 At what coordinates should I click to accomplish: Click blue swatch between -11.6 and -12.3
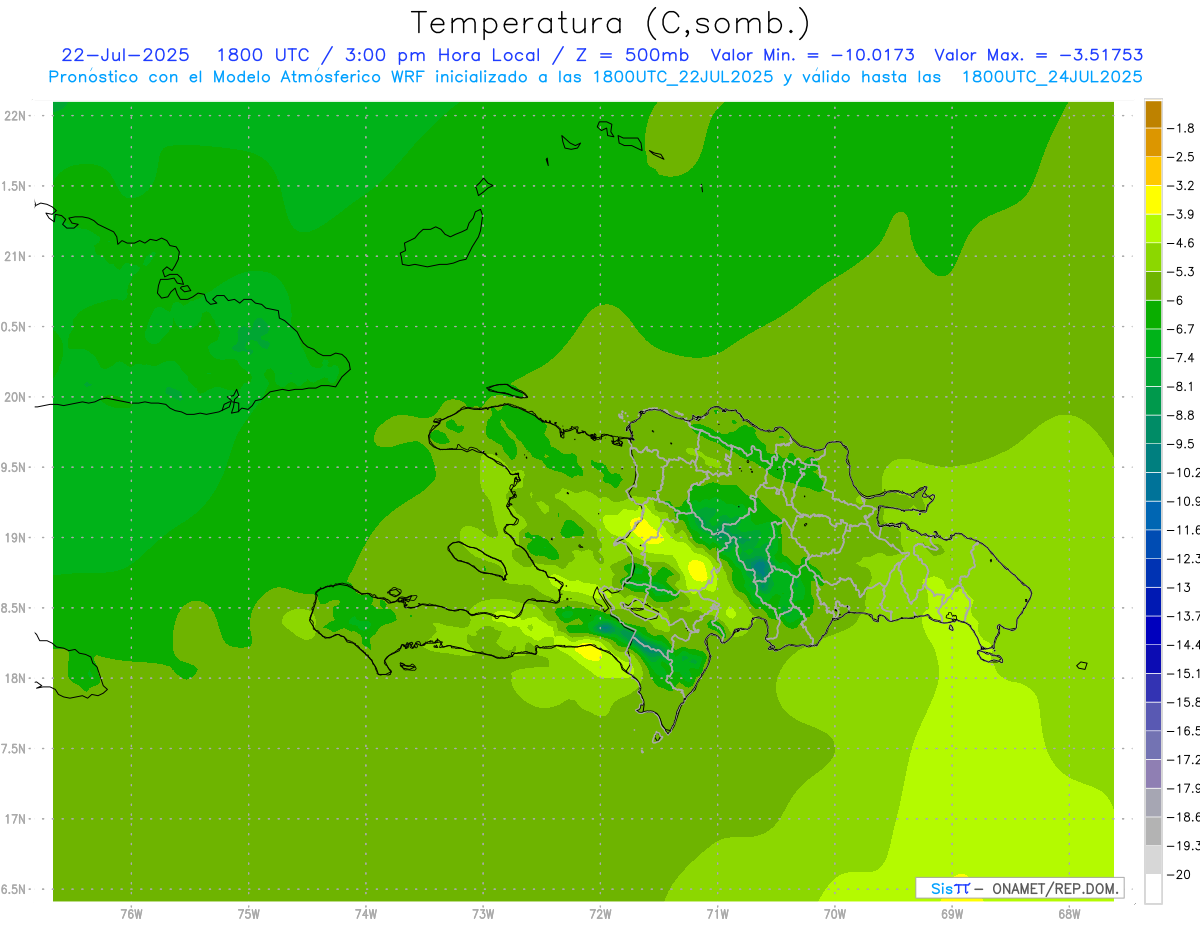pyautogui.click(x=1153, y=544)
